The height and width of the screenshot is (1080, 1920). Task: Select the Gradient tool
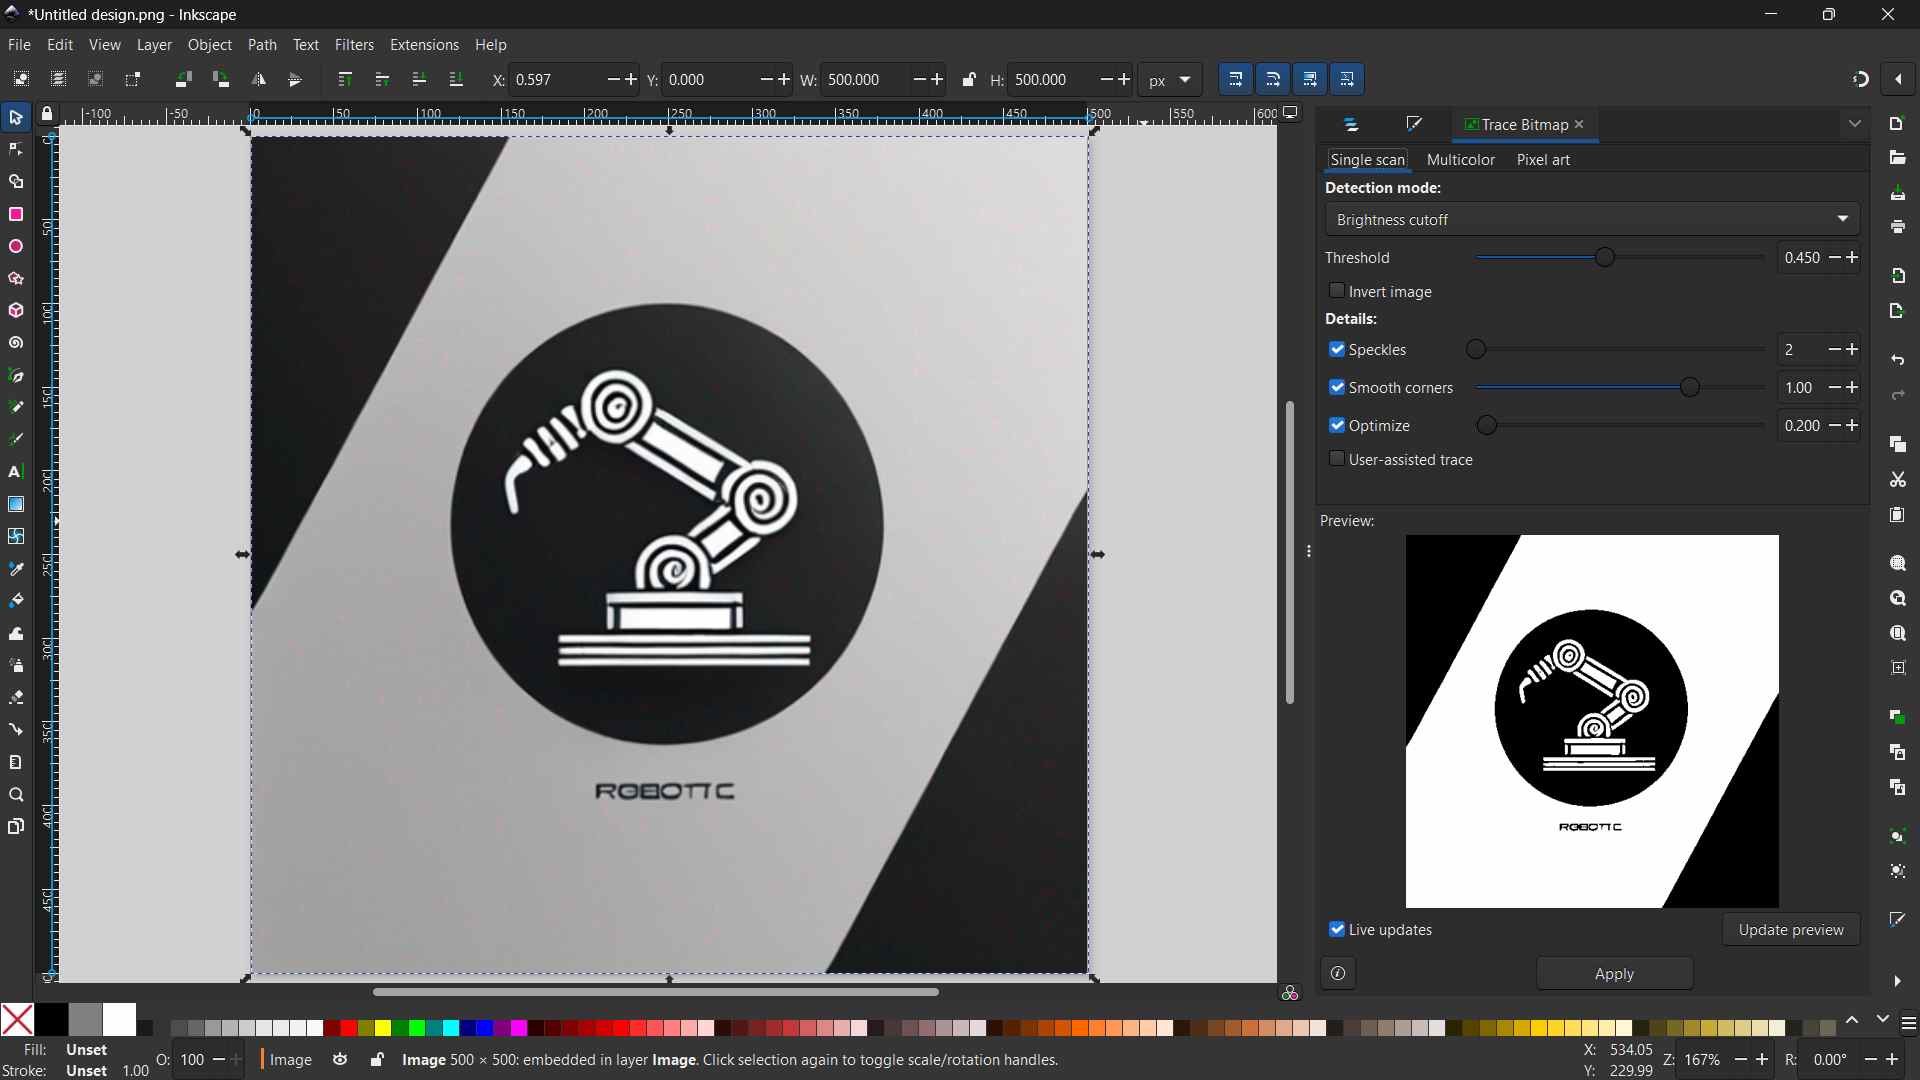(16, 504)
